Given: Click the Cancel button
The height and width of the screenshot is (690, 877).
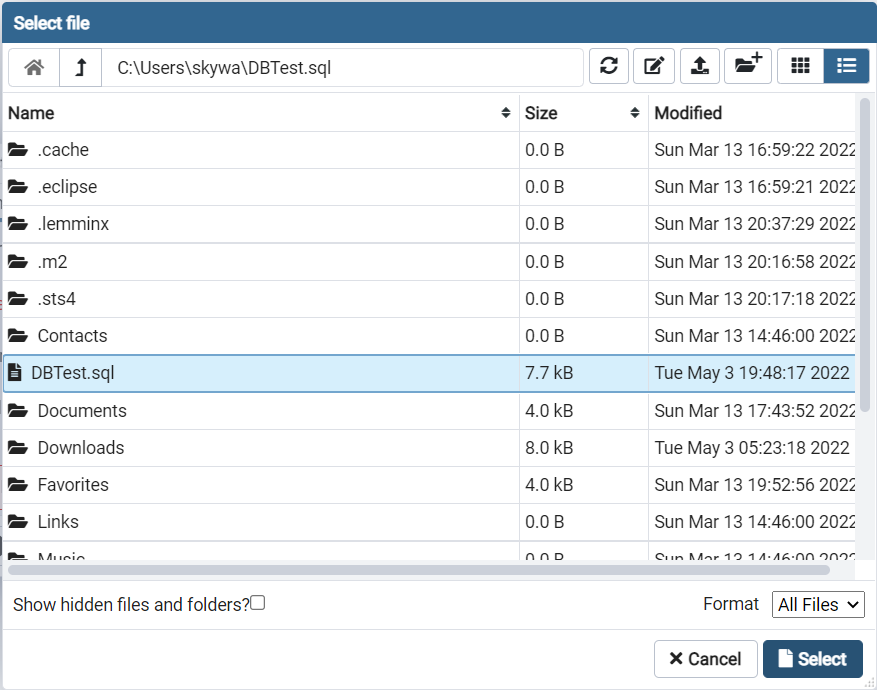Looking at the screenshot, I should click(706, 659).
